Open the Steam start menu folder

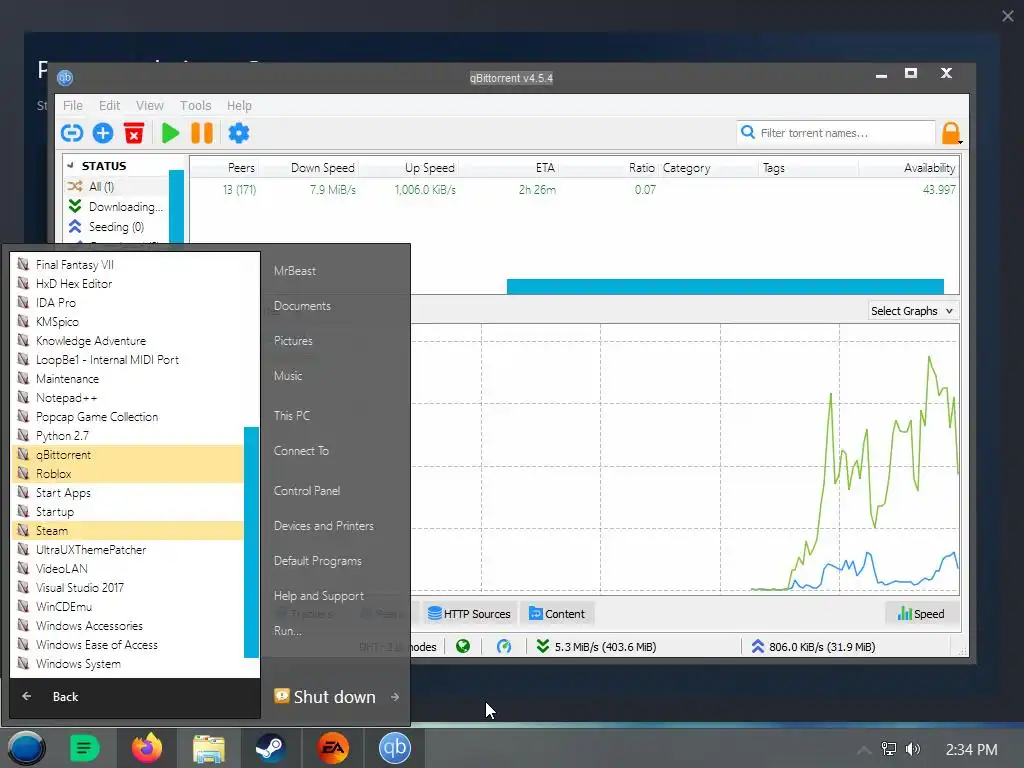128,530
